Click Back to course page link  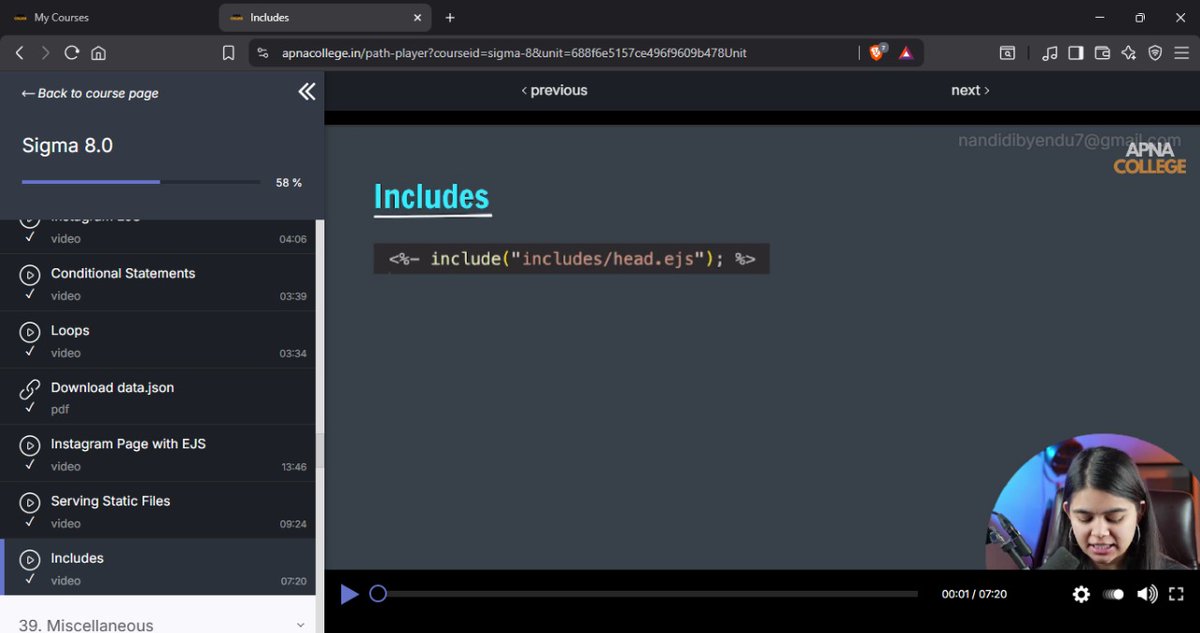(90, 93)
